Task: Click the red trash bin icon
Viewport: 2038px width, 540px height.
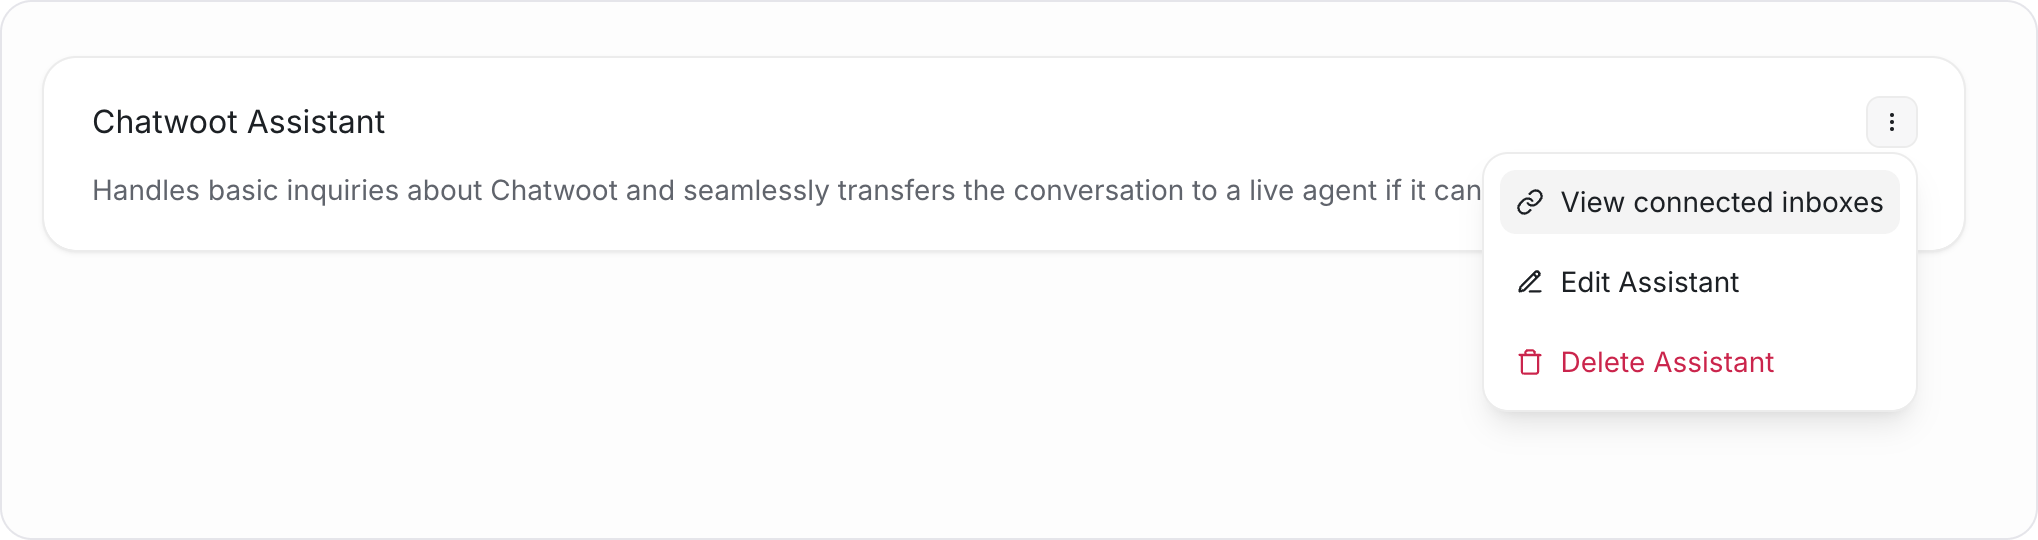Action: point(1530,362)
